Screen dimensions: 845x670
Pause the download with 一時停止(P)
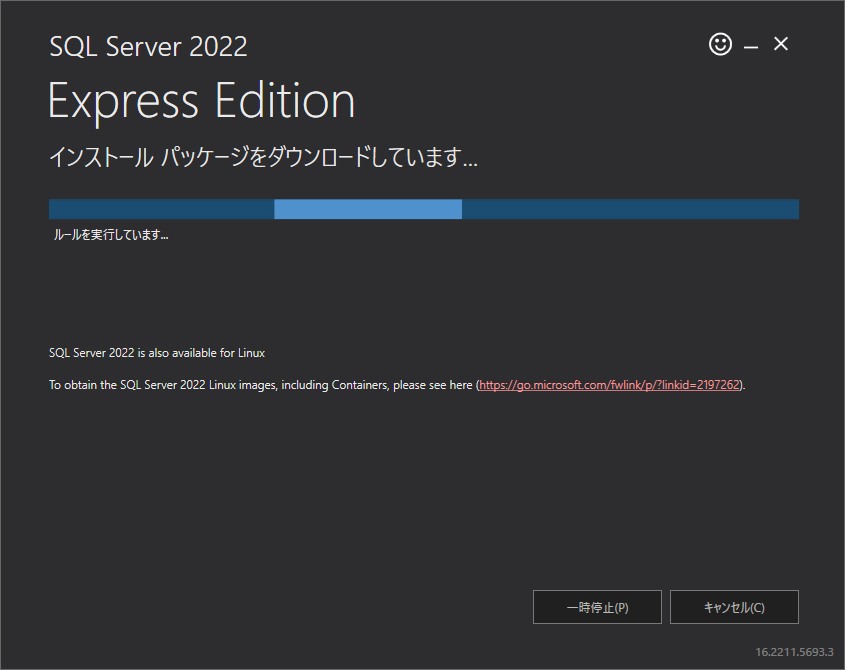coord(597,607)
